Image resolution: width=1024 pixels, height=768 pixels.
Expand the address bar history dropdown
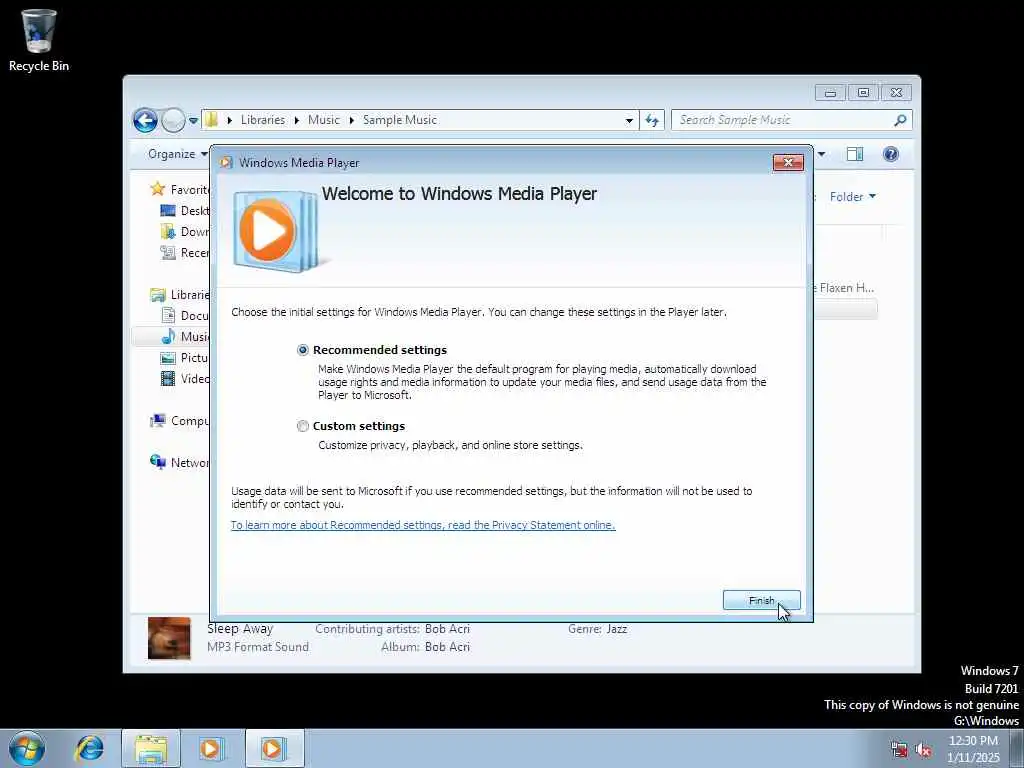point(629,121)
